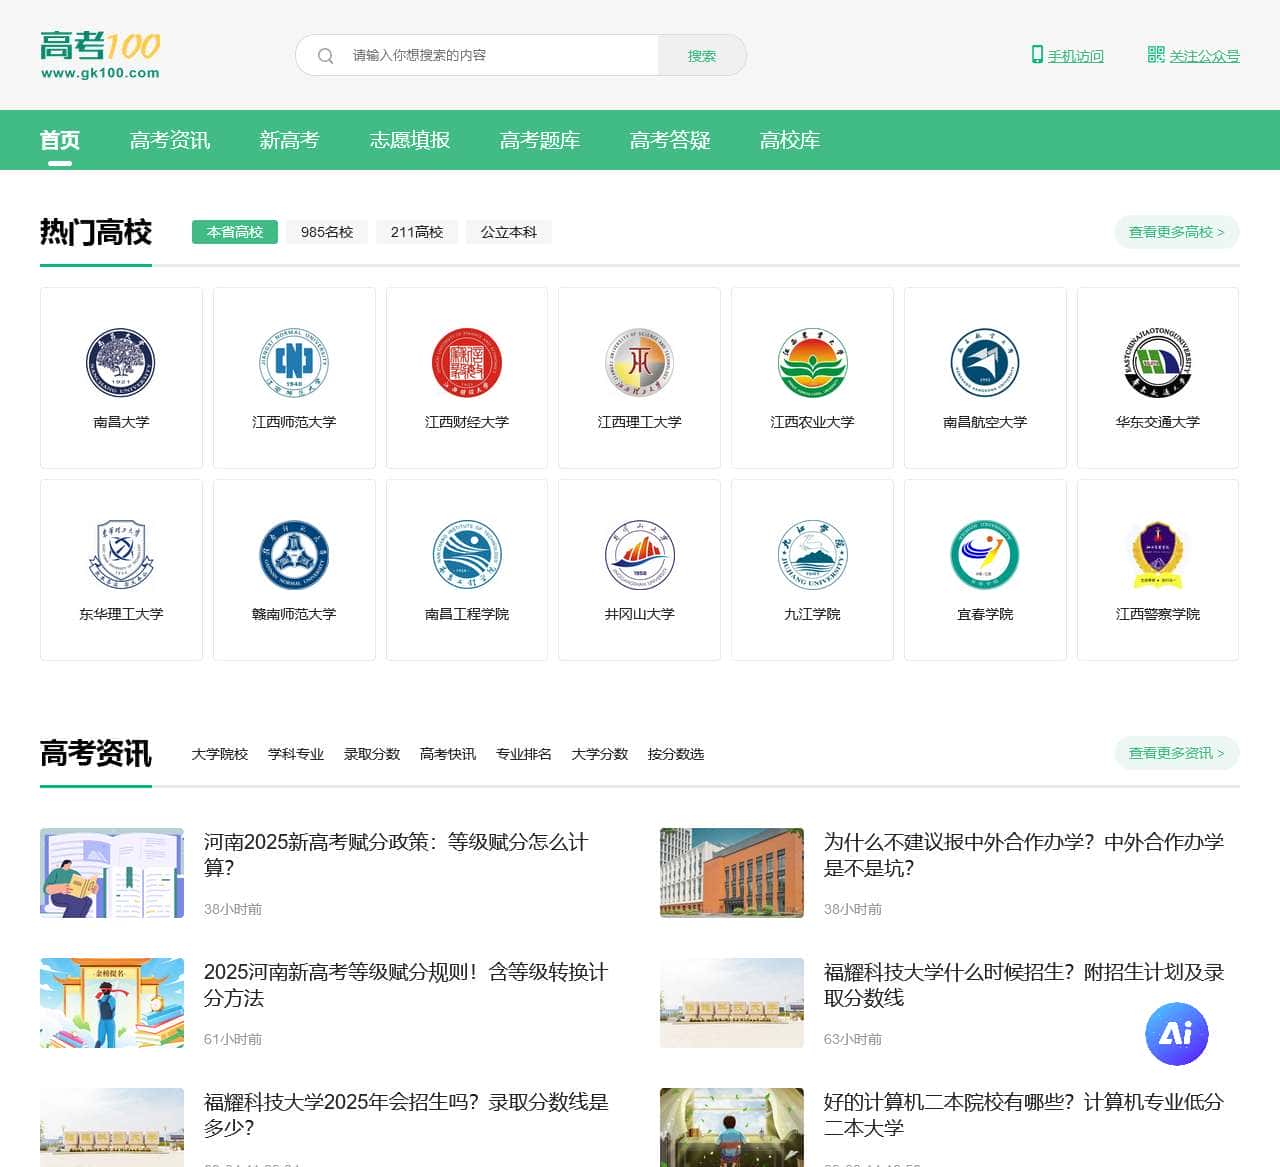Click the 江西理工大学 emblem
This screenshot has width=1280, height=1167.
tap(640, 363)
